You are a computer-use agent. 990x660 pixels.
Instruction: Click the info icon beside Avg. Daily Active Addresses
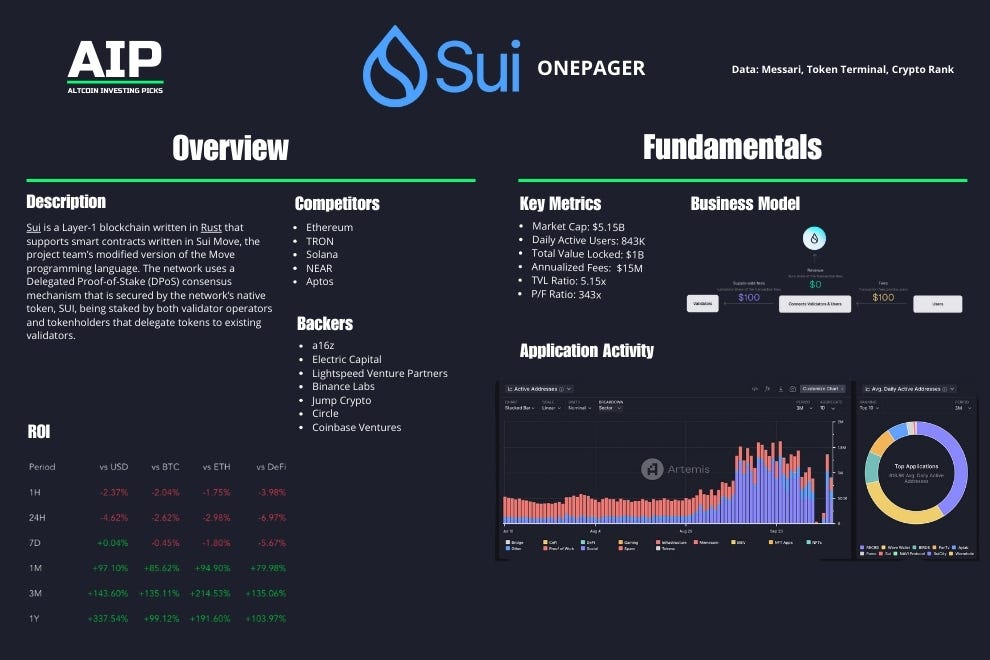pyautogui.click(x=945, y=389)
